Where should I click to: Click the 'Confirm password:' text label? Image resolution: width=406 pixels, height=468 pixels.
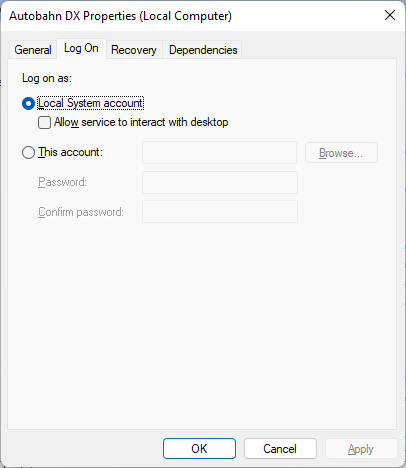(x=81, y=212)
